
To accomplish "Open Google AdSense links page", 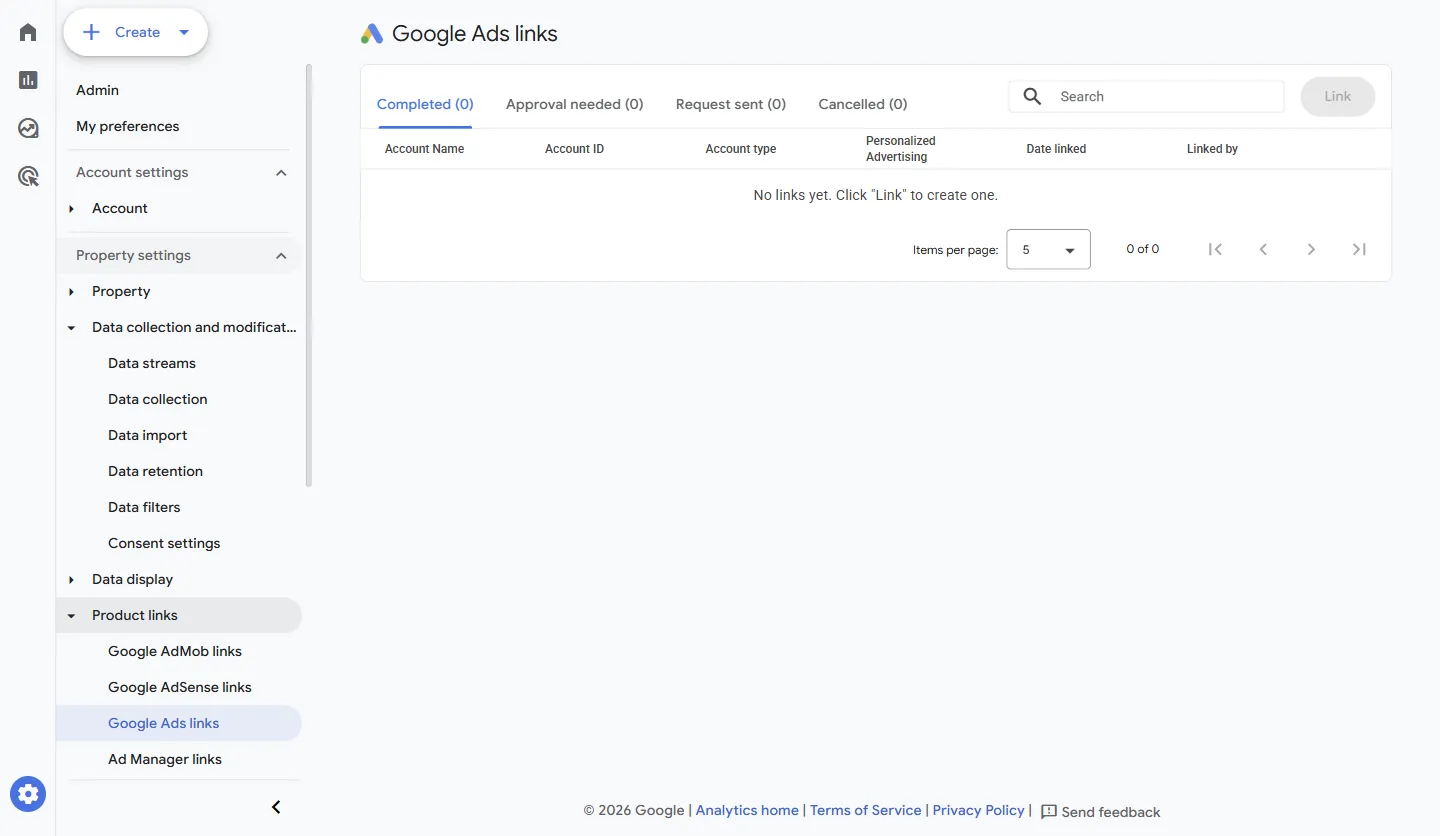I will [x=179, y=687].
